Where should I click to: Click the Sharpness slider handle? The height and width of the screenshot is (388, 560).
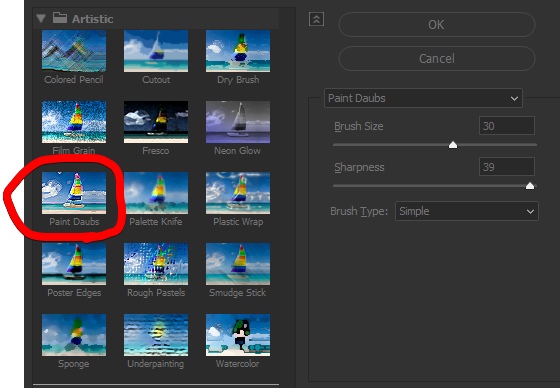pos(530,185)
